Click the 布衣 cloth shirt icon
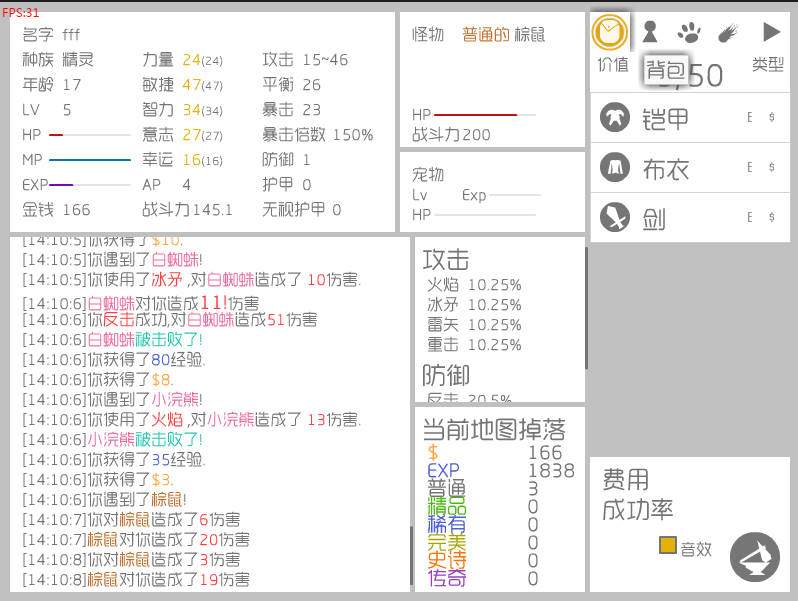The image size is (798, 601). point(615,167)
